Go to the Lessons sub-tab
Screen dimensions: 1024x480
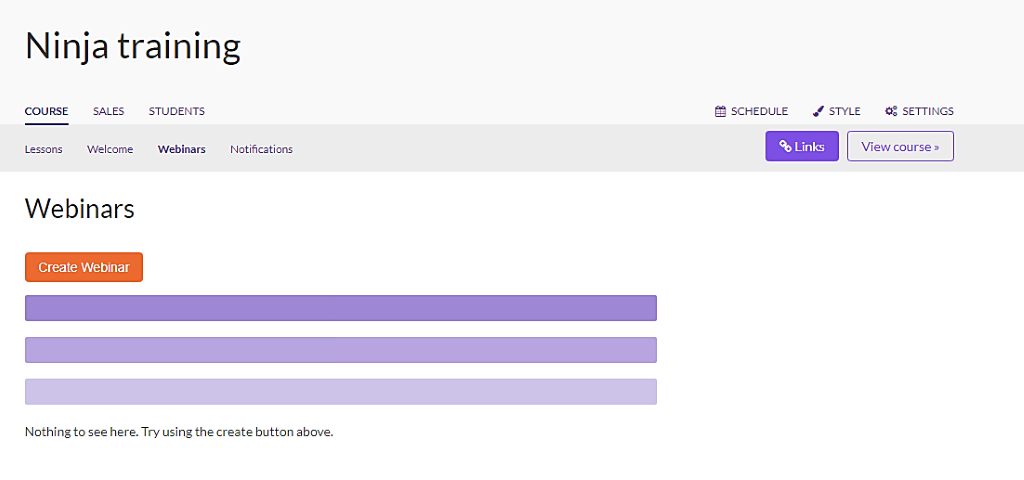click(x=44, y=149)
